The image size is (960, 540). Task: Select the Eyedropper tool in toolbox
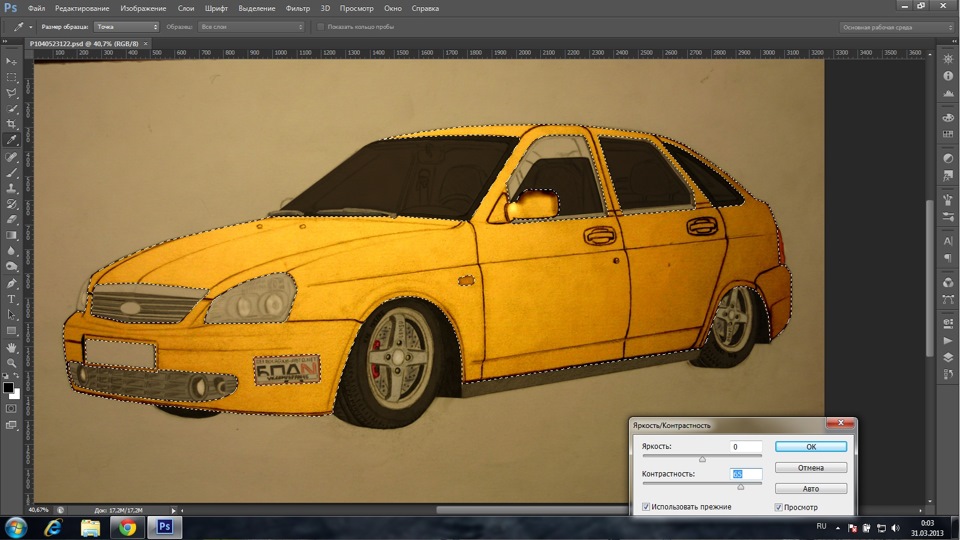coord(11,140)
